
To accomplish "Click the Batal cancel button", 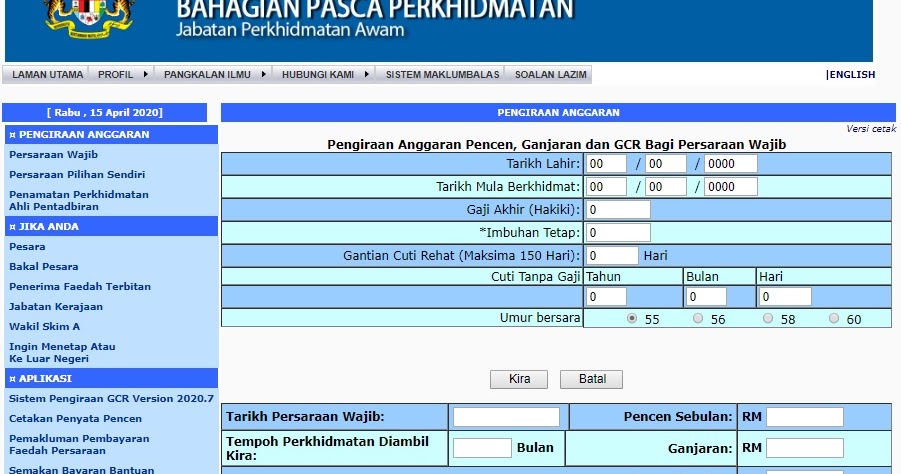I will coord(591,379).
